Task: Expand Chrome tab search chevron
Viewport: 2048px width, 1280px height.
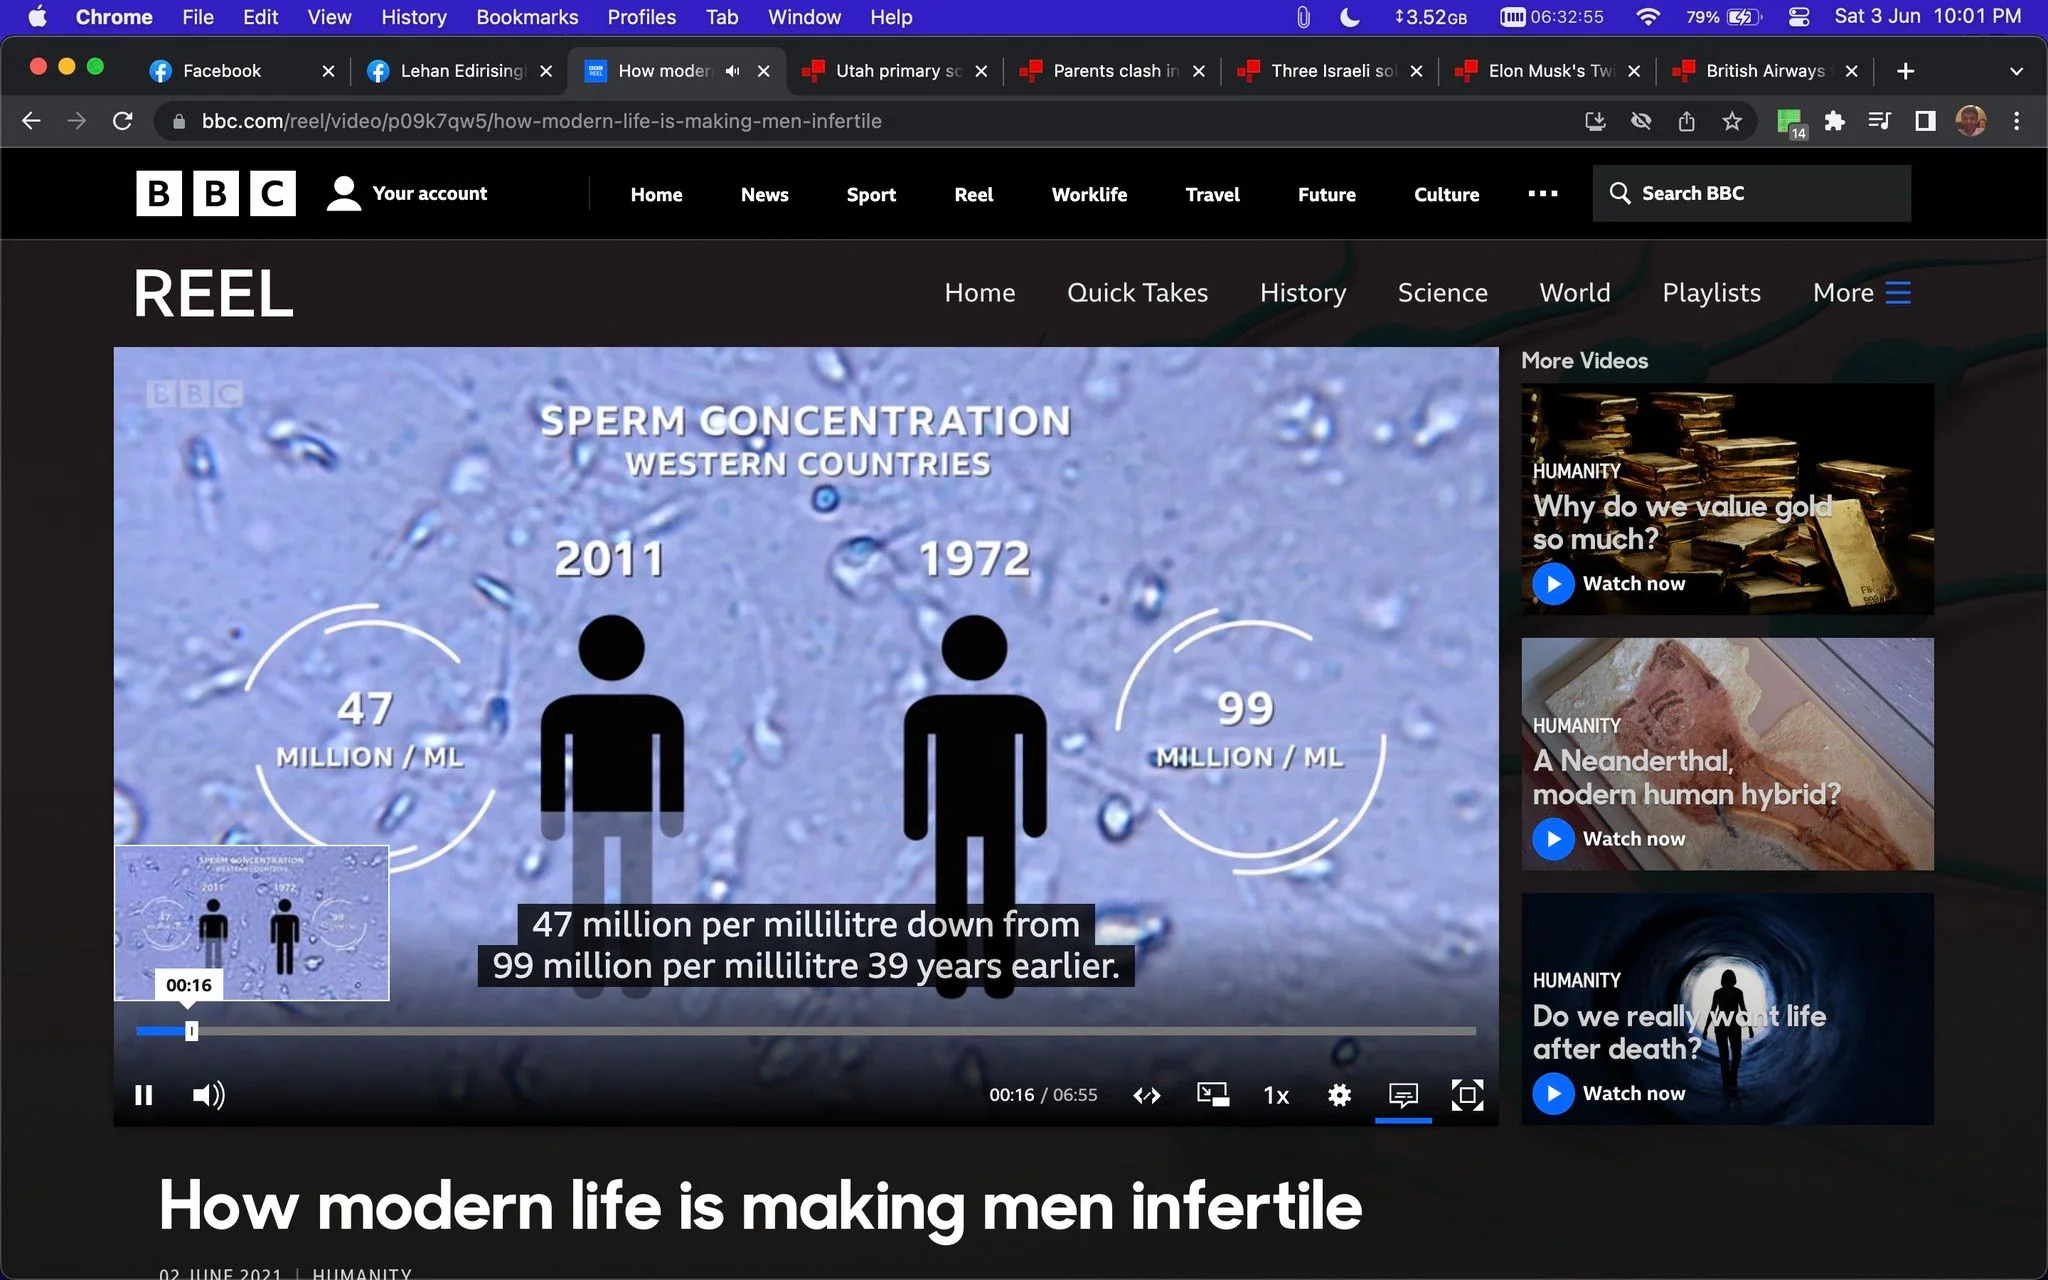Action: tap(2016, 71)
